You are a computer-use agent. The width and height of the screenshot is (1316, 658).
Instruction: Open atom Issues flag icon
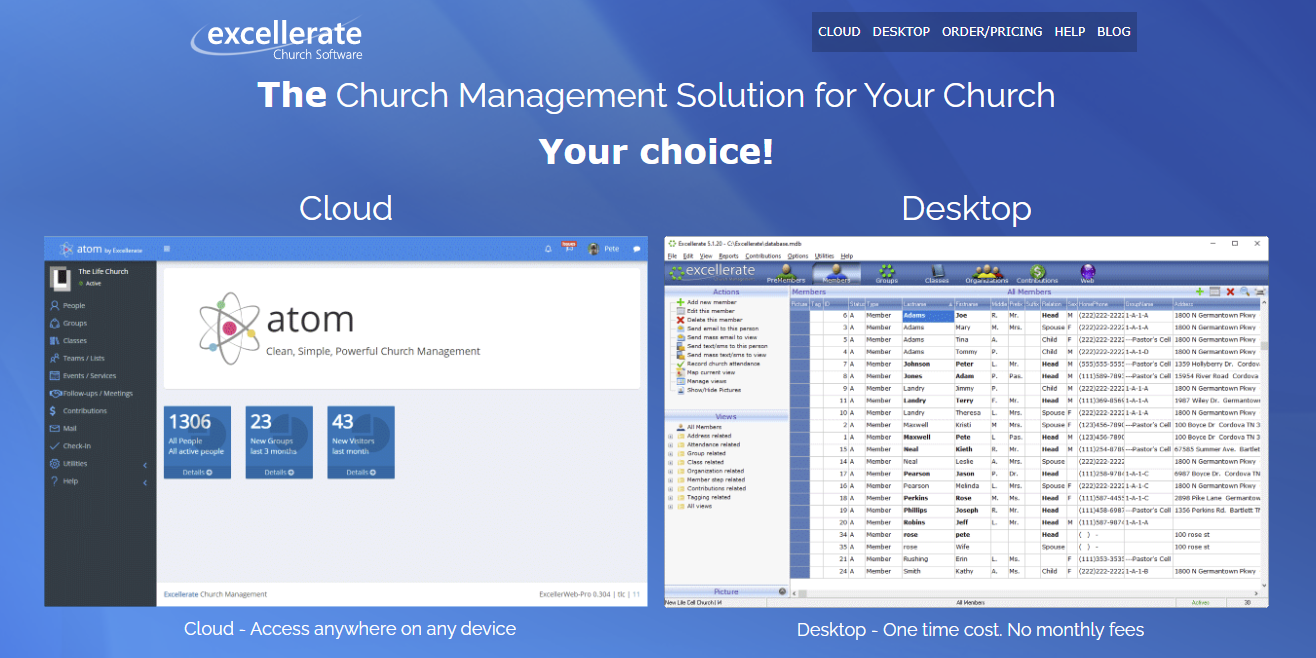coord(569,247)
